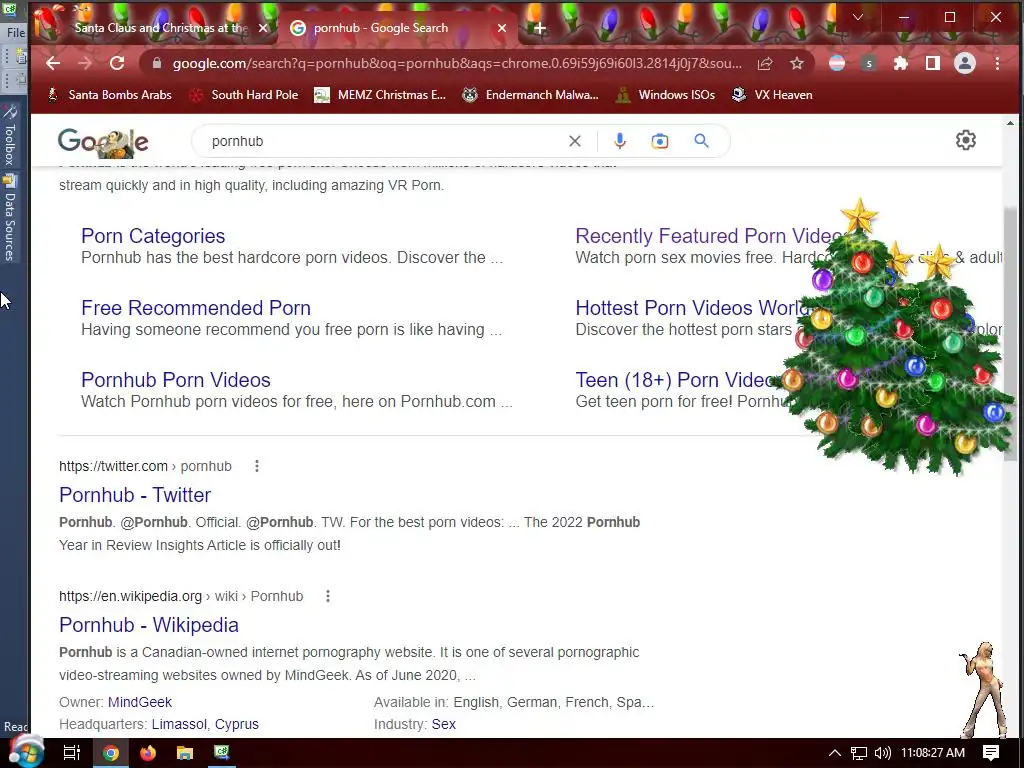
Task: Open File menu in the background window
Action: point(16,32)
